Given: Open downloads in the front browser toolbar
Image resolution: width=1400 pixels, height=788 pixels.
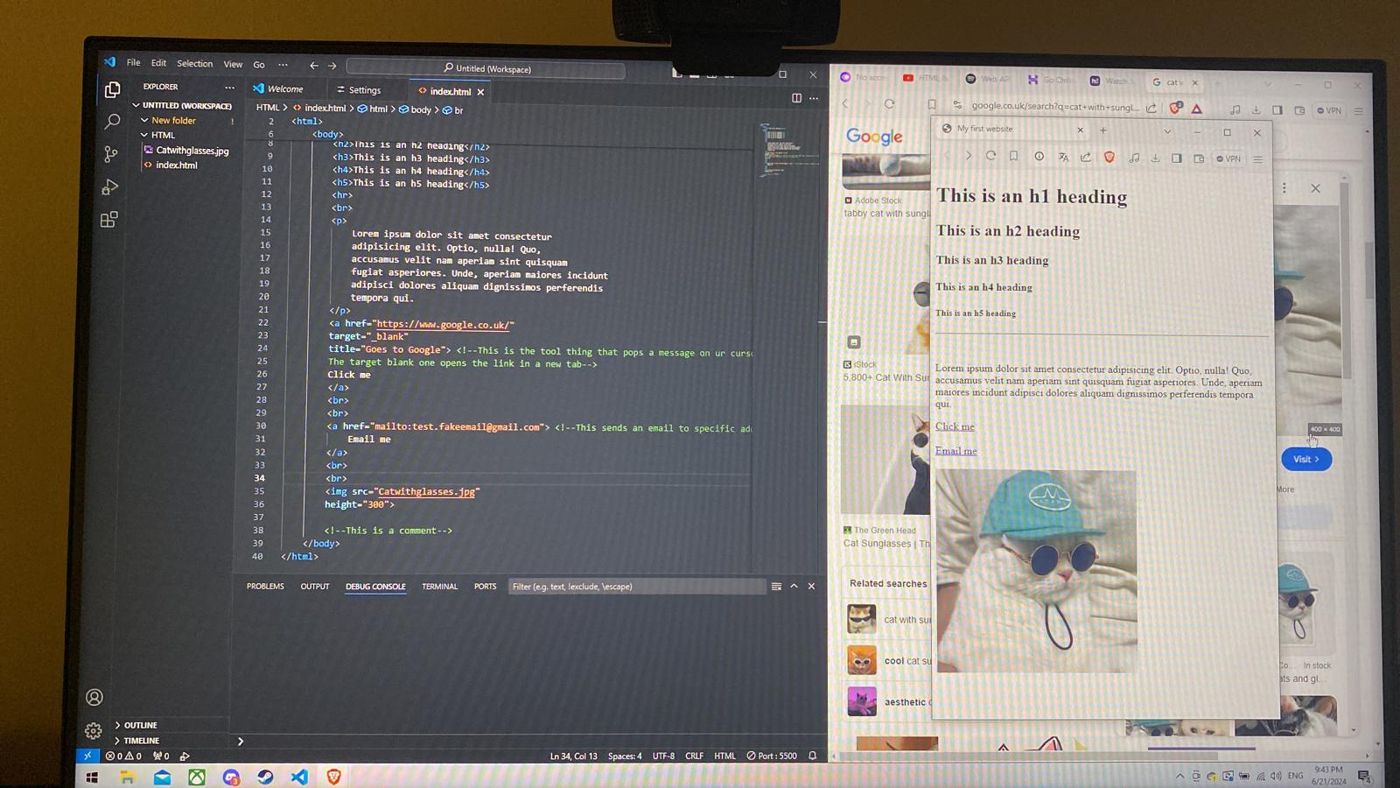Looking at the screenshot, I should (1156, 158).
